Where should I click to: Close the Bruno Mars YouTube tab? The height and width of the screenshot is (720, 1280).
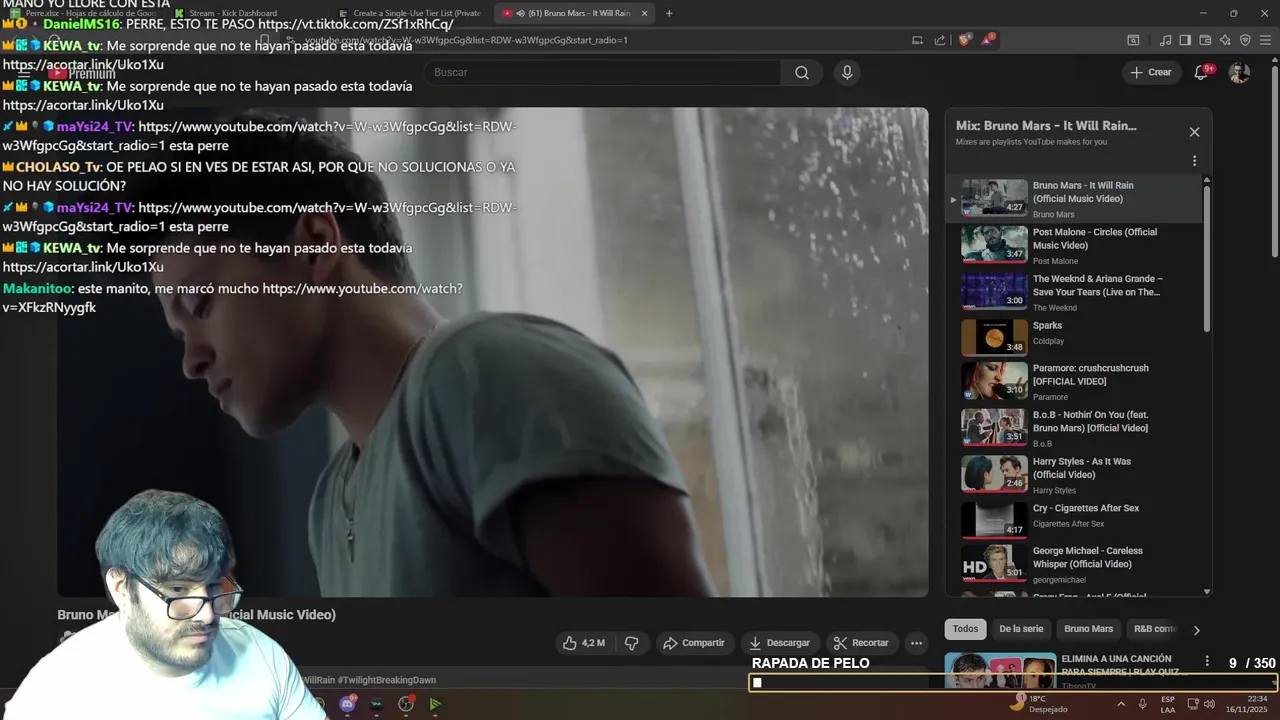pyautogui.click(x=644, y=13)
